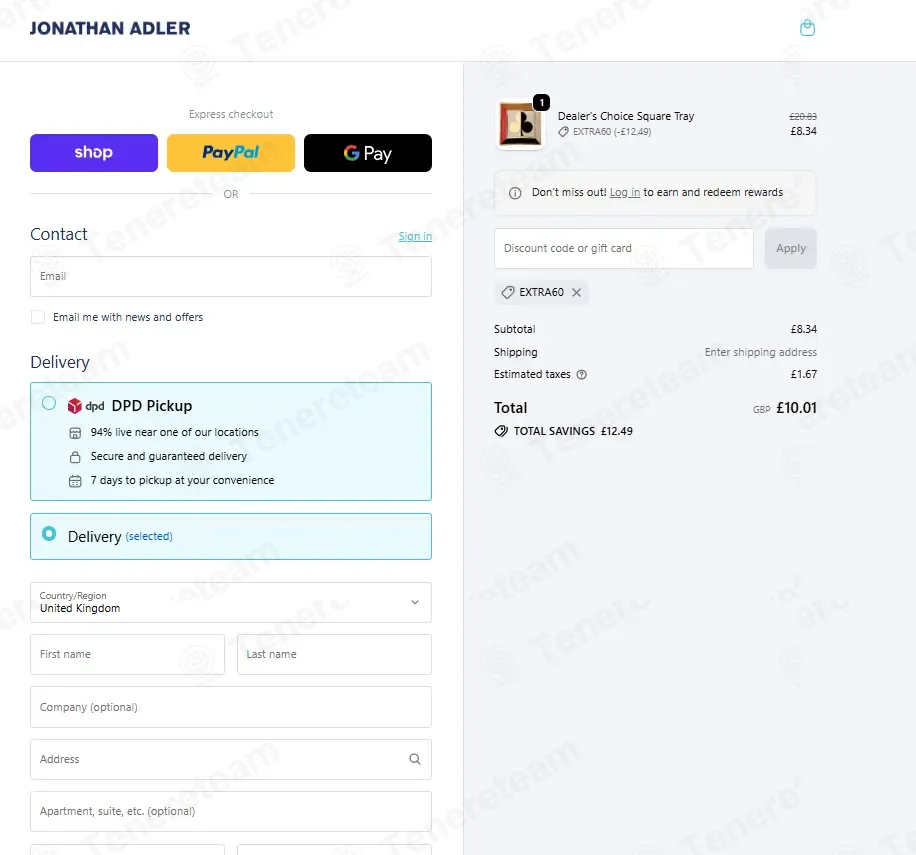The image size is (916, 855).
Task: Click the Dealer's Choice Square Tray thumbnail
Action: 520,124
